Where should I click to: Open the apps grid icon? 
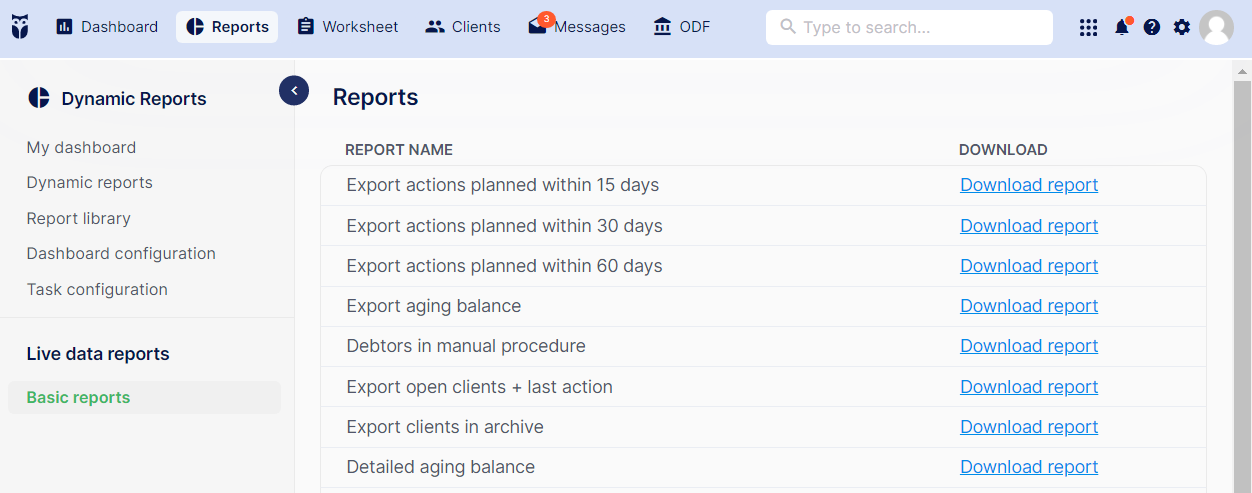coord(1089,27)
